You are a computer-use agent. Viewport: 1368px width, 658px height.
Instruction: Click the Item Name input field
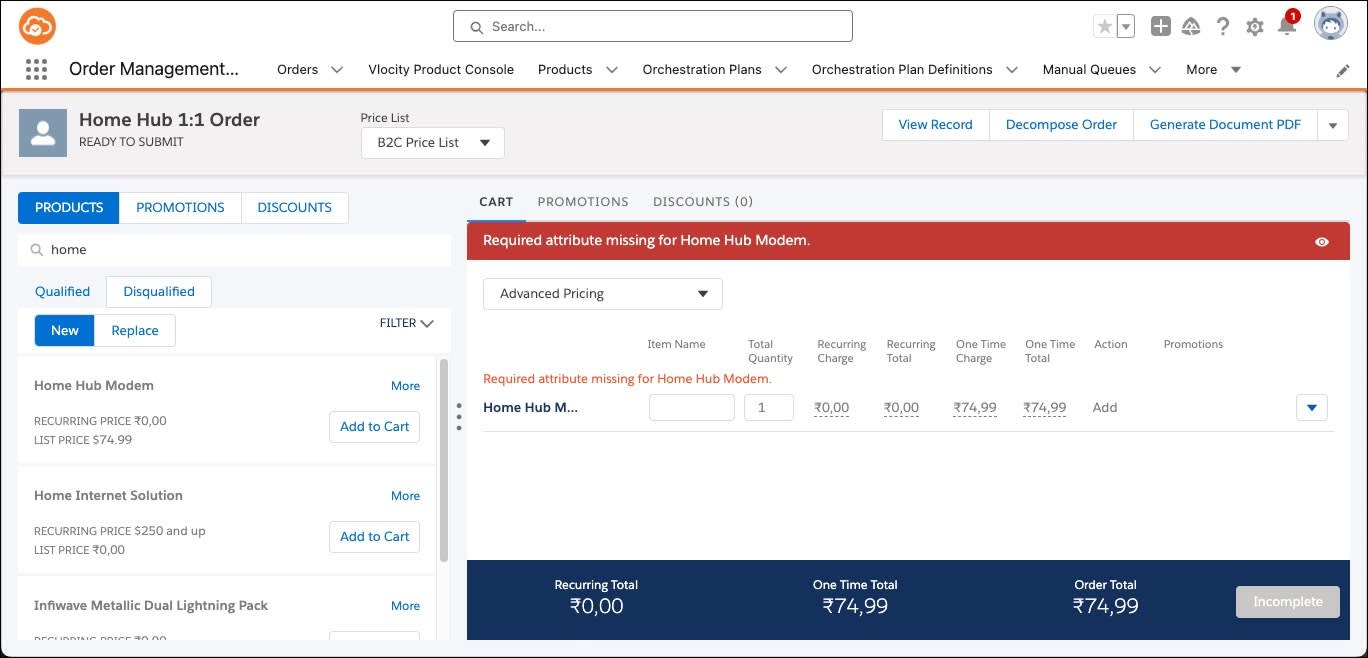pyautogui.click(x=692, y=408)
